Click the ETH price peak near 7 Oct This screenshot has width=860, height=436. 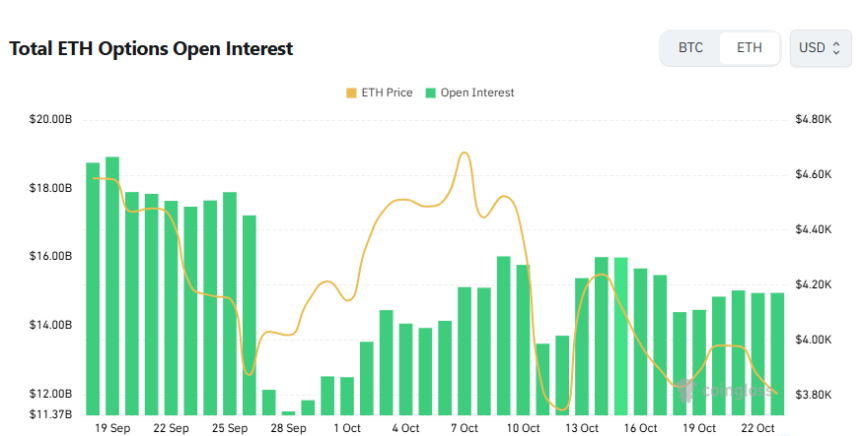[x=465, y=153]
